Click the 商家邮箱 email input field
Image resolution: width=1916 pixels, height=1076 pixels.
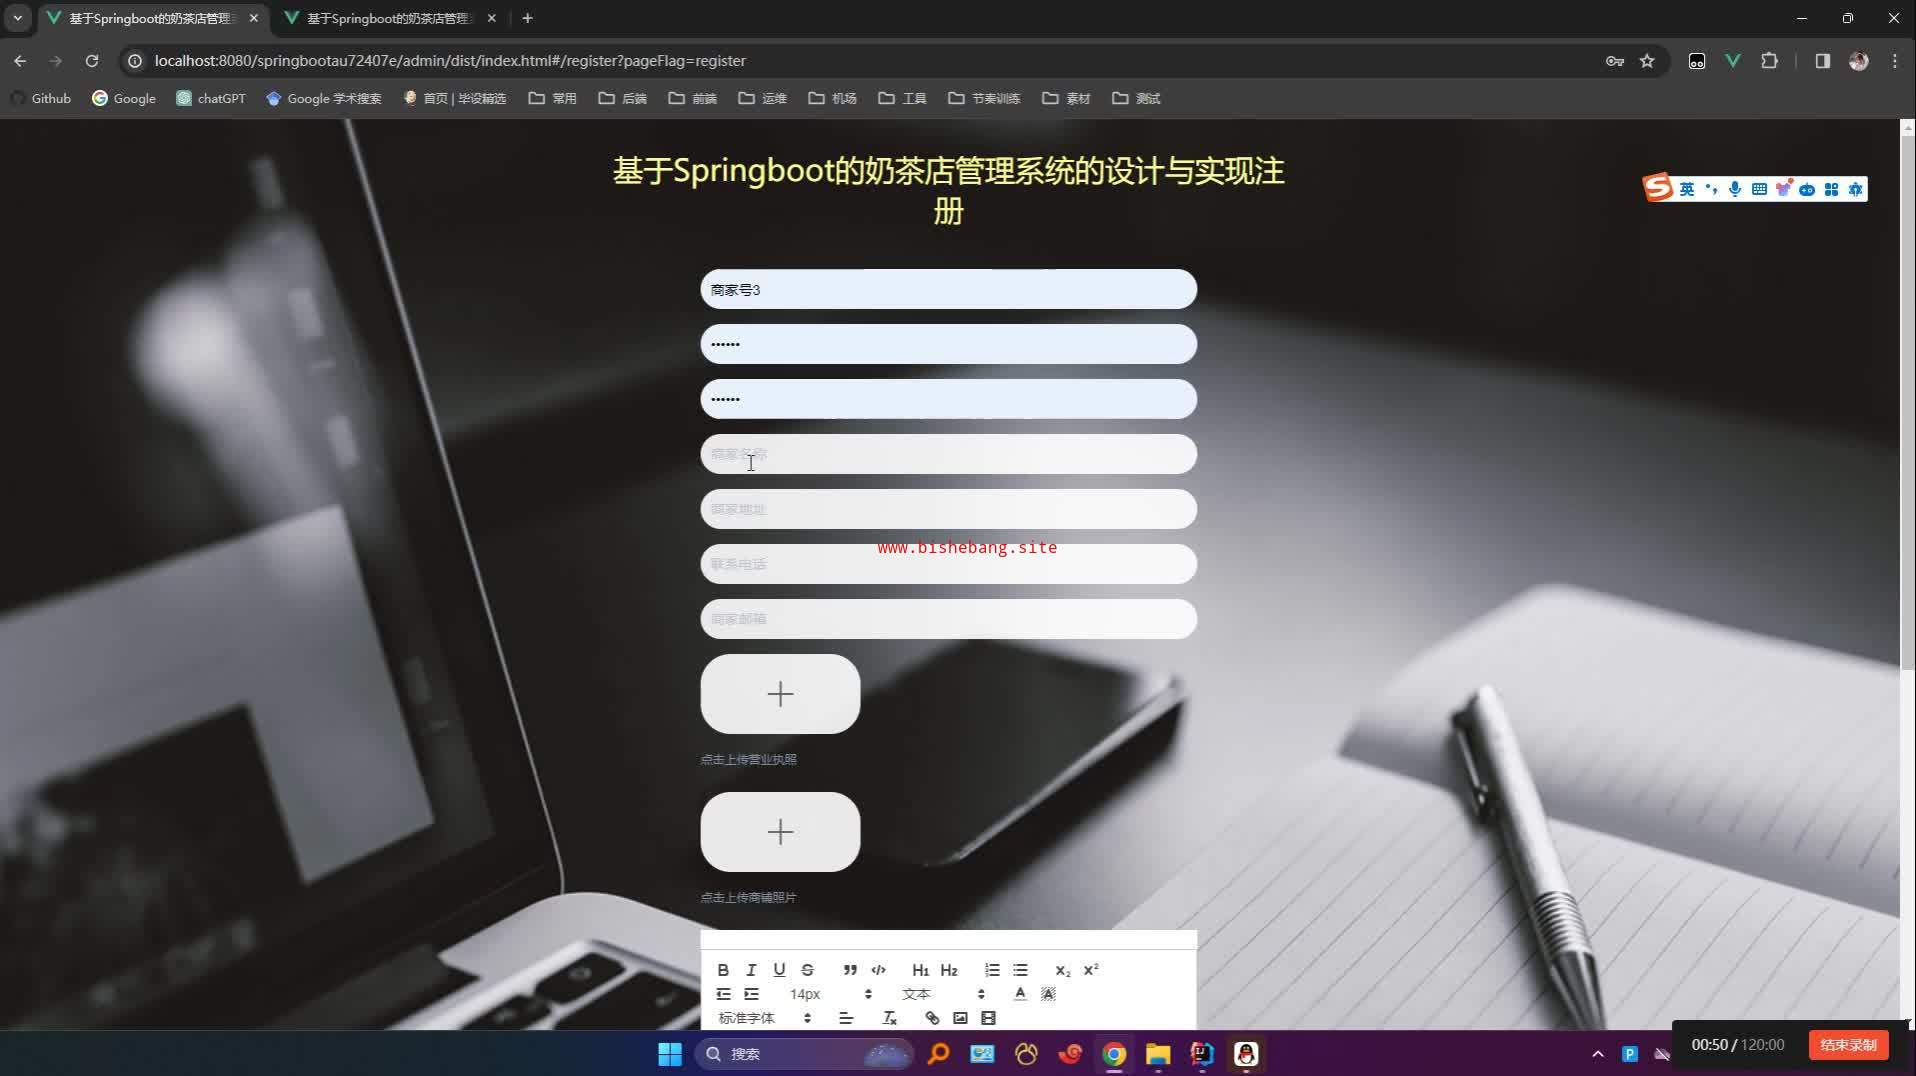(x=948, y=619)
